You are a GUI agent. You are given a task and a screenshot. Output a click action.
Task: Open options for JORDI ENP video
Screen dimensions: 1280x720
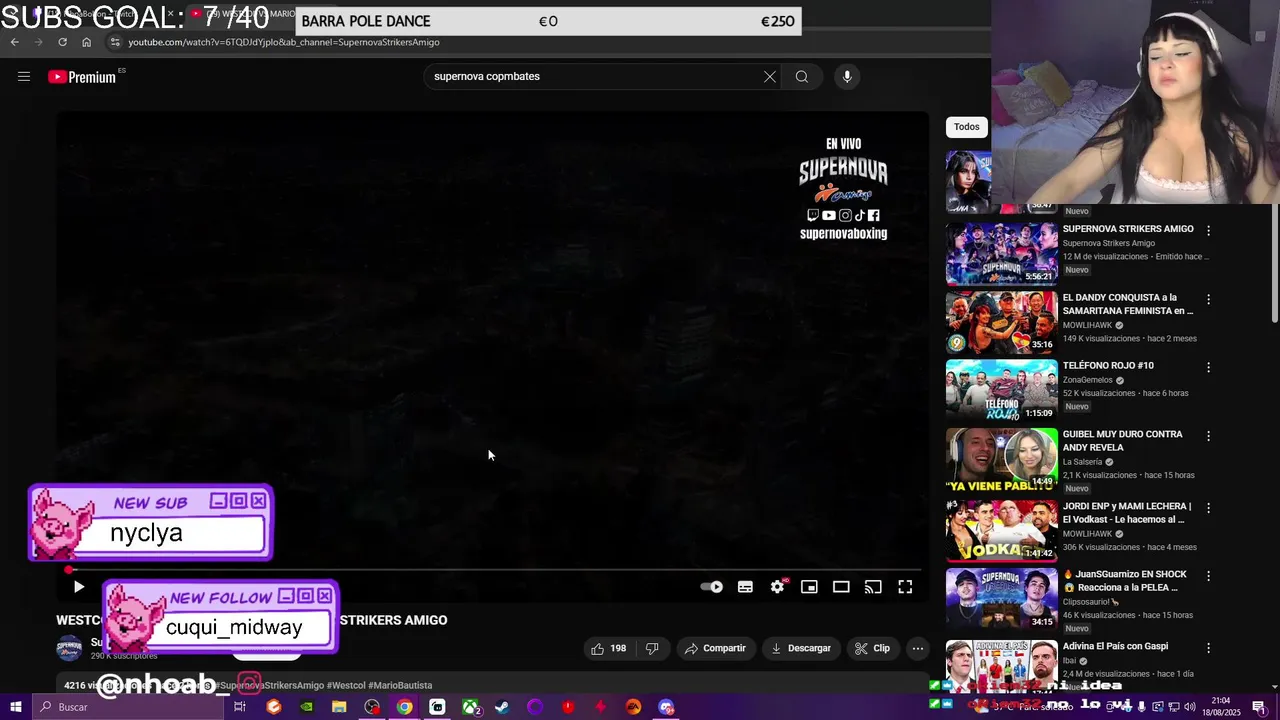pyautogui.click(x=1208, y=507)
